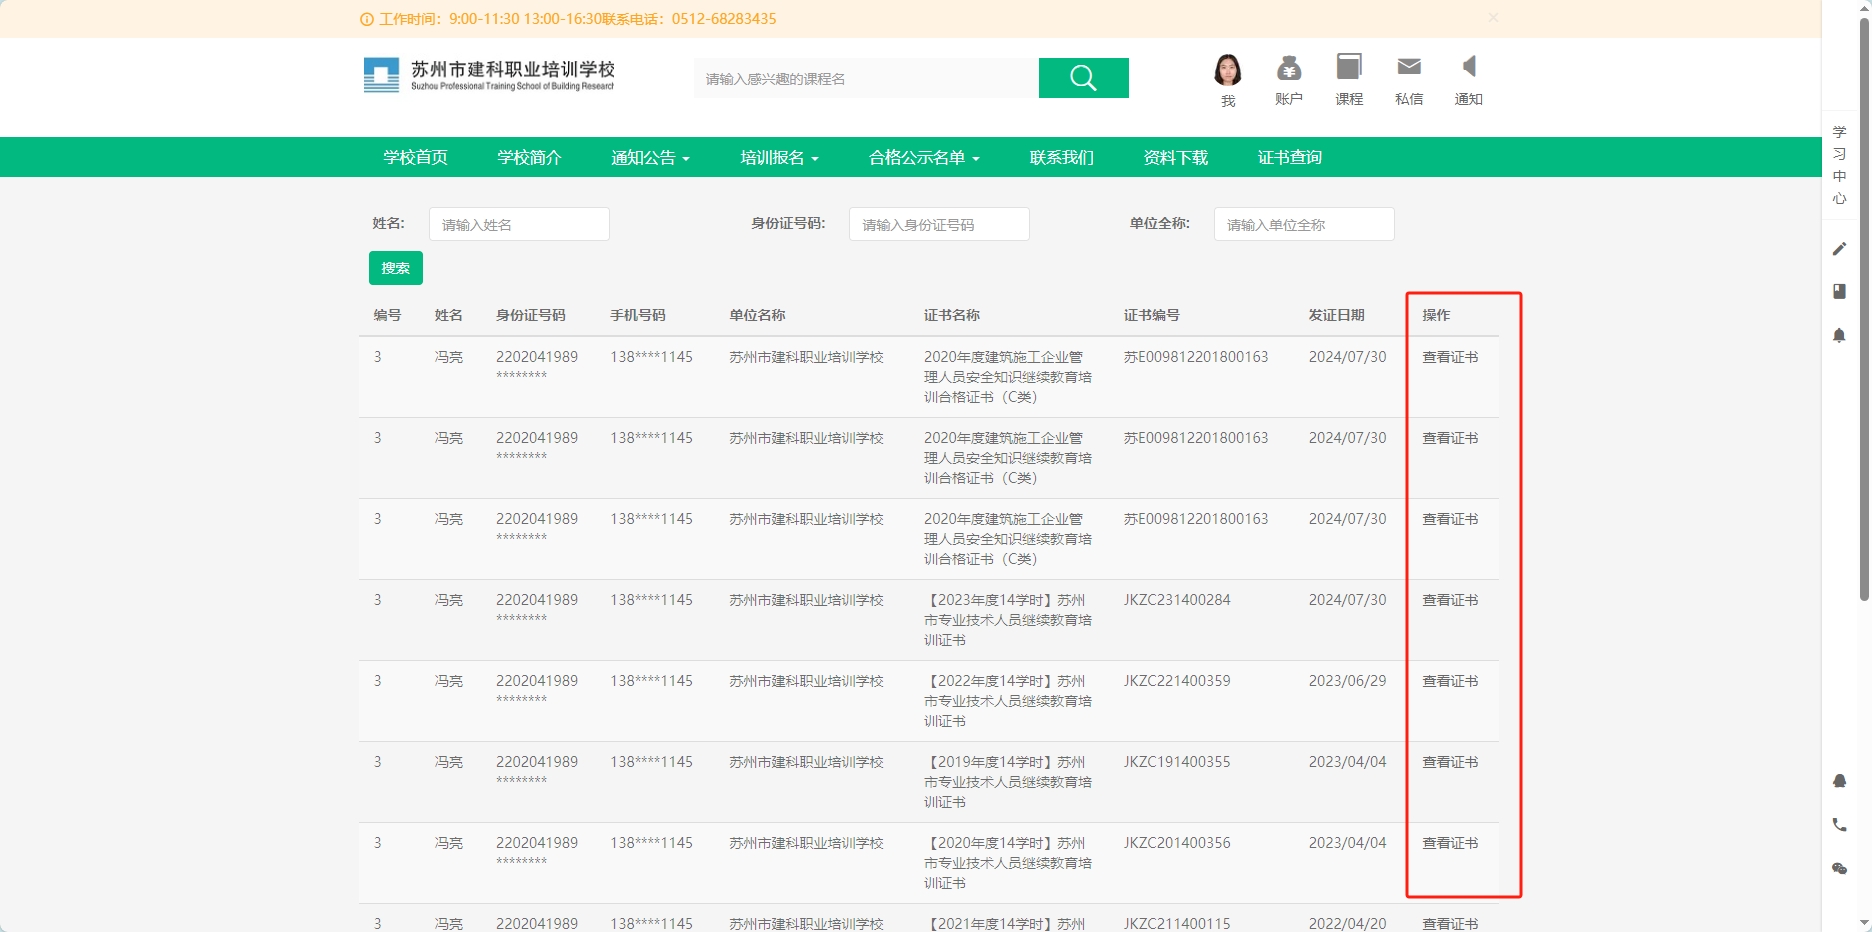Click the scrollbar down arrow at bottom
Image resolution: width=1872 pixels, height=932 pixels.
[1864, 923]
